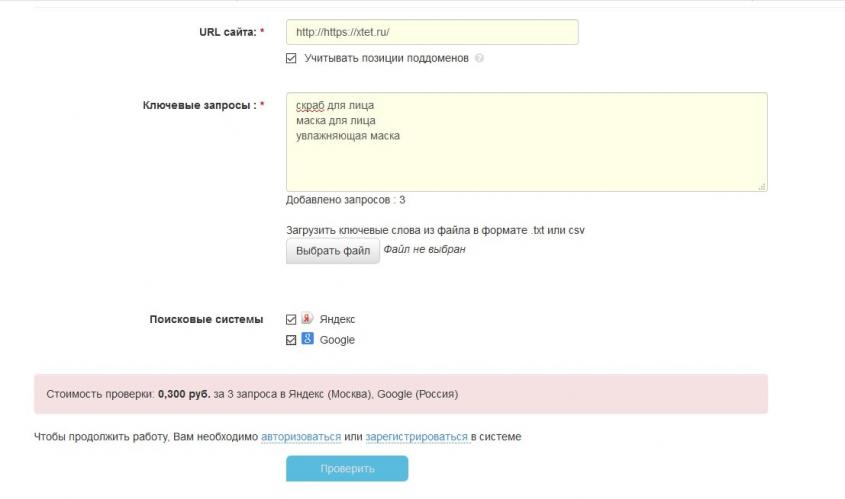
Task: Click the keywords textarea resize grip
Action: (x=762, y=186)
